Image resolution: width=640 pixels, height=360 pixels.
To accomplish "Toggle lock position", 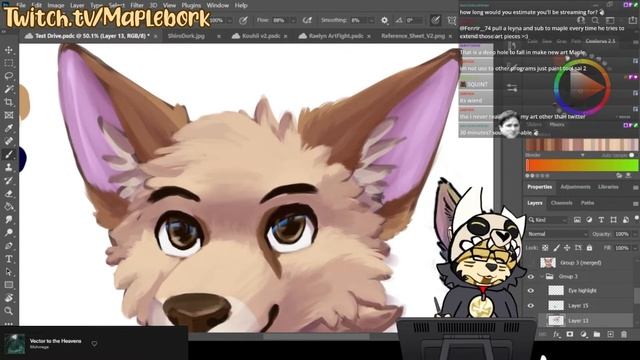I will click(567, 248).
